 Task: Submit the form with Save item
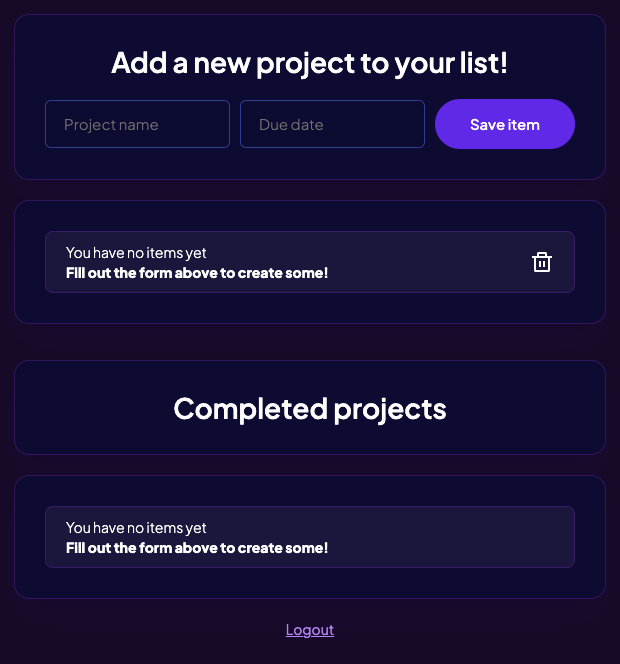click(504, 124)
